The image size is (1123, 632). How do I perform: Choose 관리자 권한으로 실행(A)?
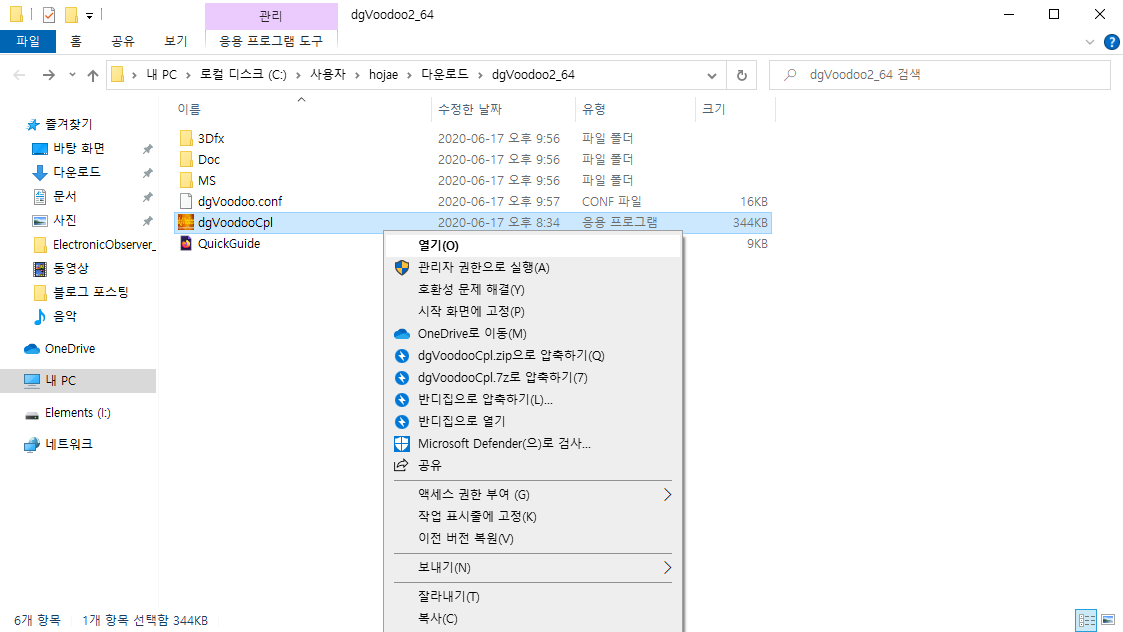(x=533, y=267)
